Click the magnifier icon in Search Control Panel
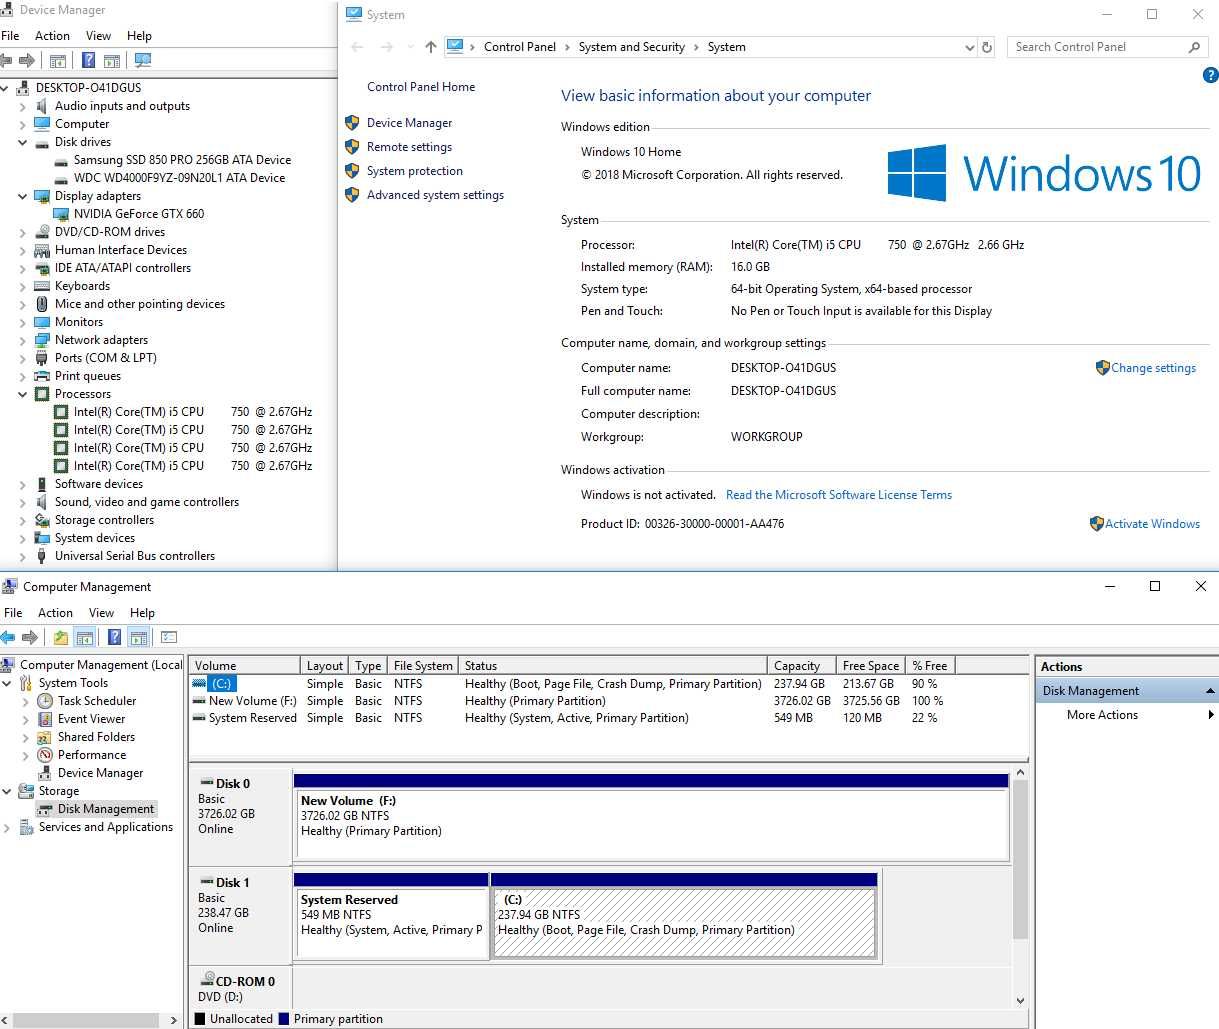This screenshot has width=1219, height=1029. (x=1194, y=47)
